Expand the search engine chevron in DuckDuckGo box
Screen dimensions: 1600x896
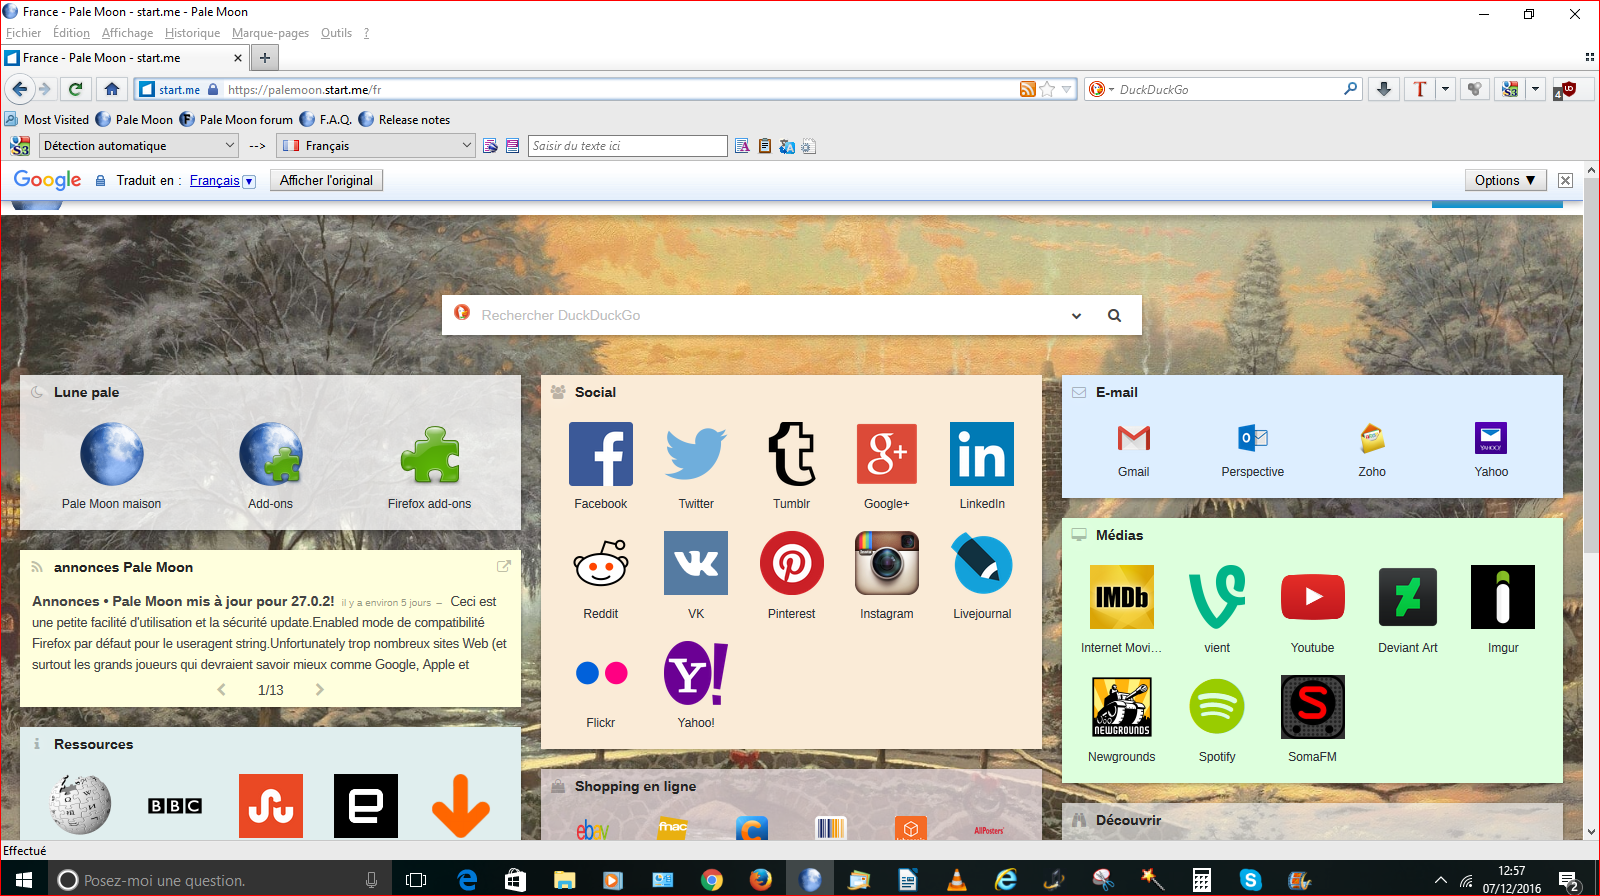point(1076,316)
